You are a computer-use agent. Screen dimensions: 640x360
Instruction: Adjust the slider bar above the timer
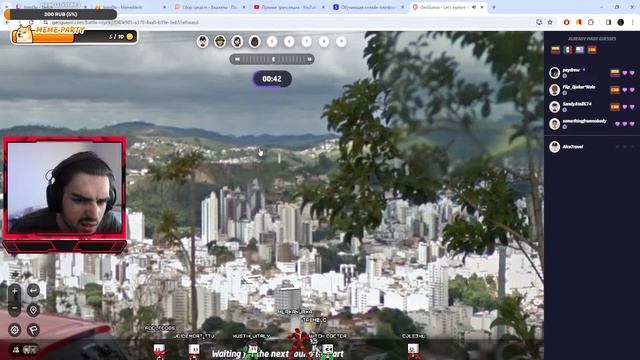point(272,59)
